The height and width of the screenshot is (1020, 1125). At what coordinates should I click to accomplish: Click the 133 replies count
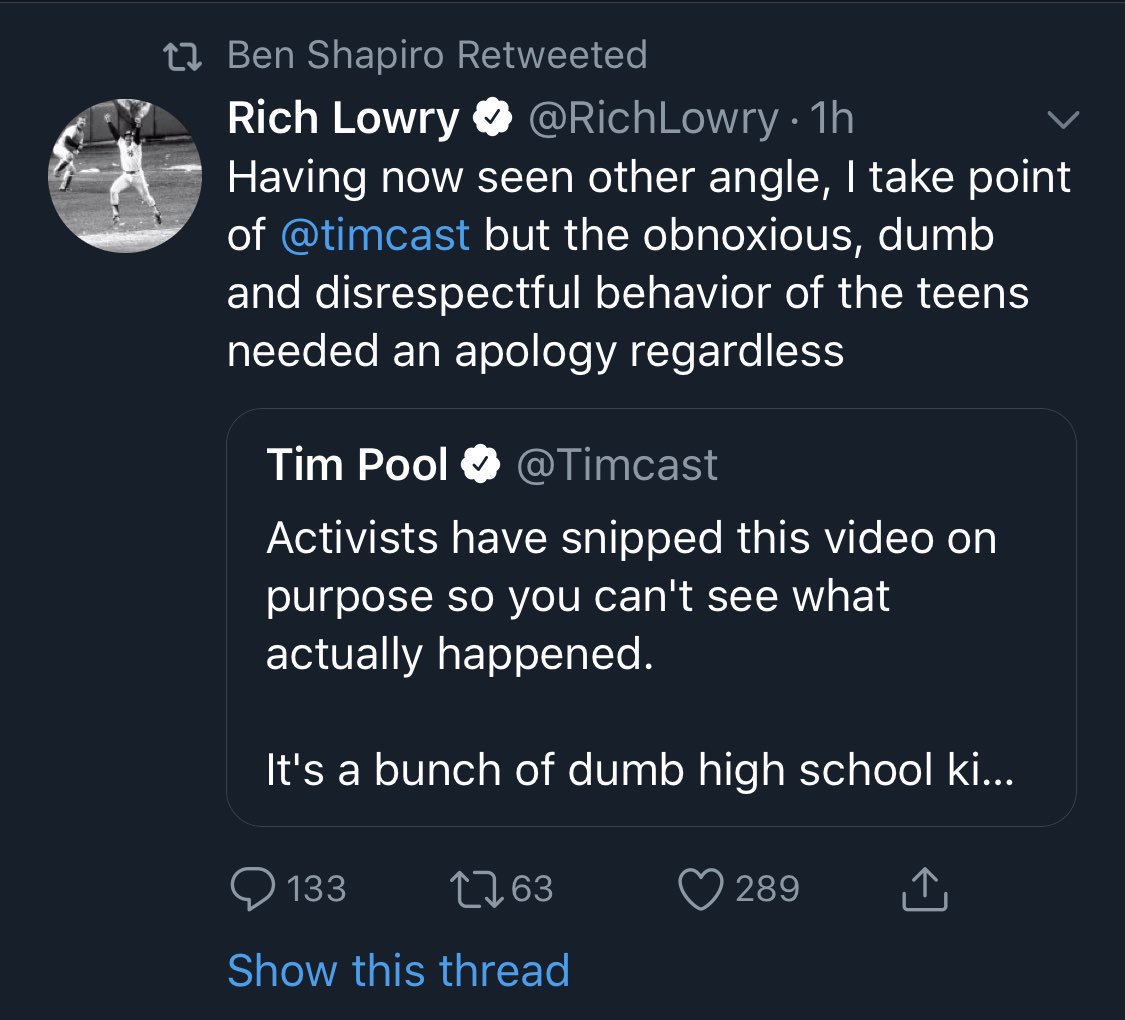316,889
